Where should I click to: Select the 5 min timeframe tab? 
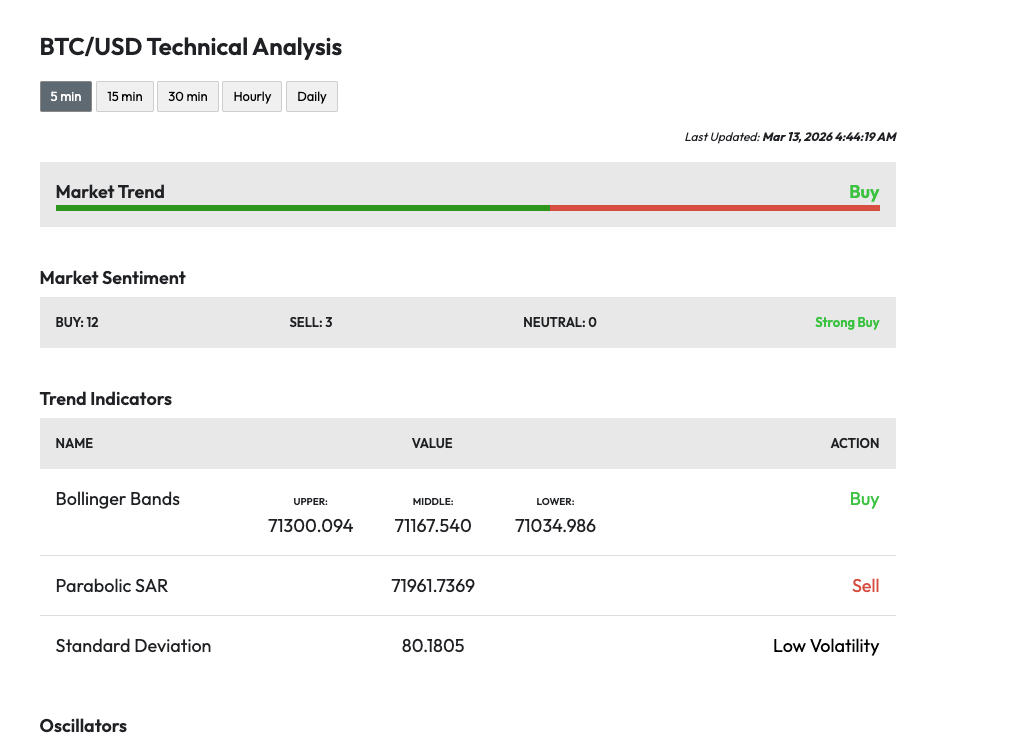[x=66, y=97]
